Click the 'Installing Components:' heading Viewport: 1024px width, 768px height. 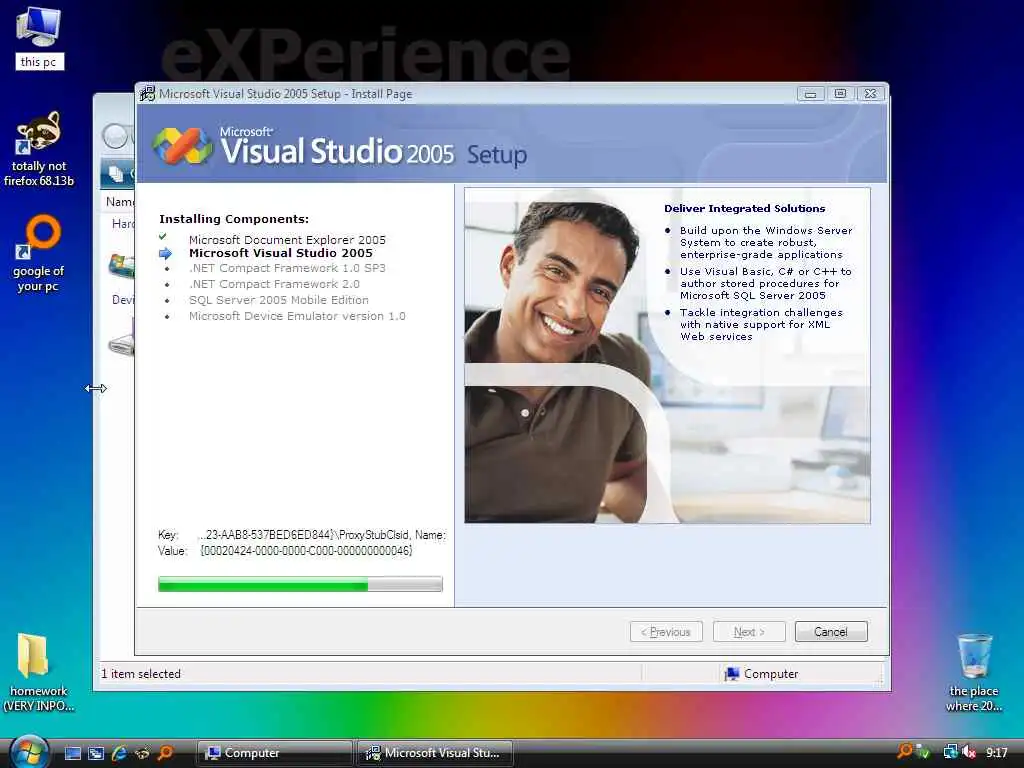tap(234, 219)
